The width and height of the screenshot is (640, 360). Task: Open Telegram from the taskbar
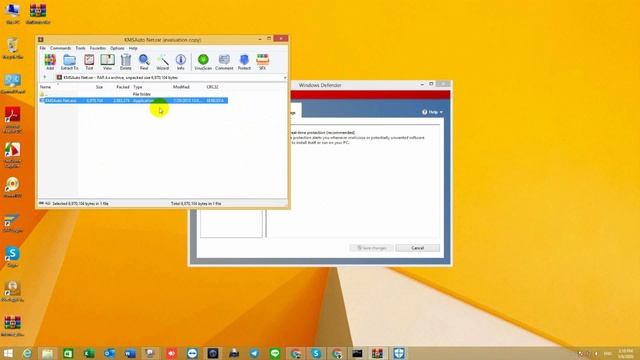(254, 353)
